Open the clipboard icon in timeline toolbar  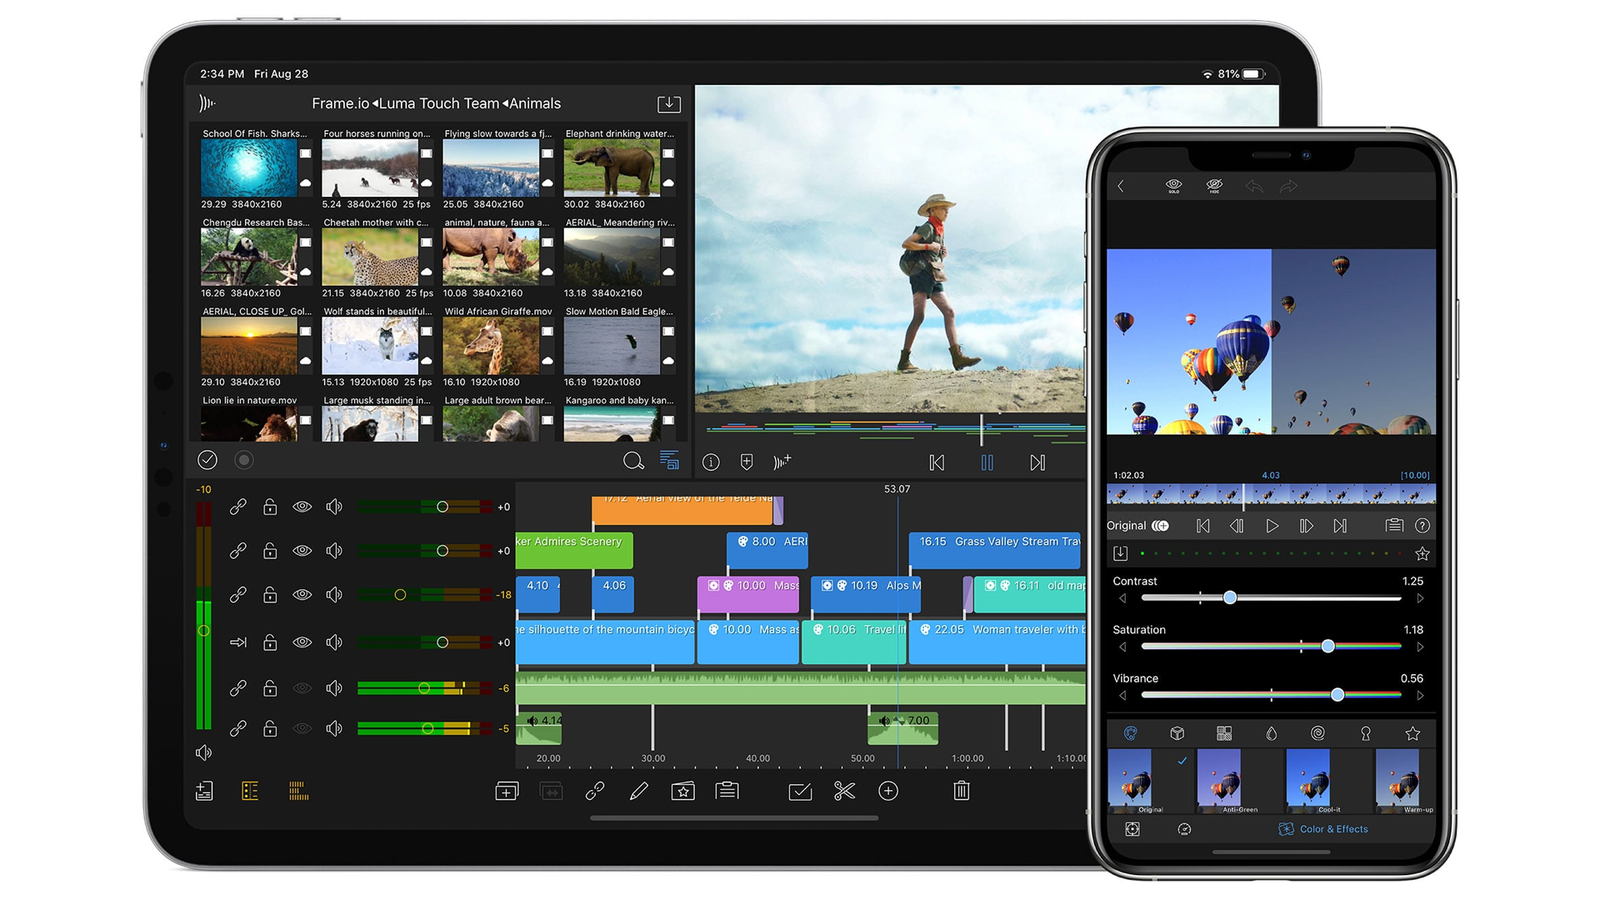pos(727,791)
